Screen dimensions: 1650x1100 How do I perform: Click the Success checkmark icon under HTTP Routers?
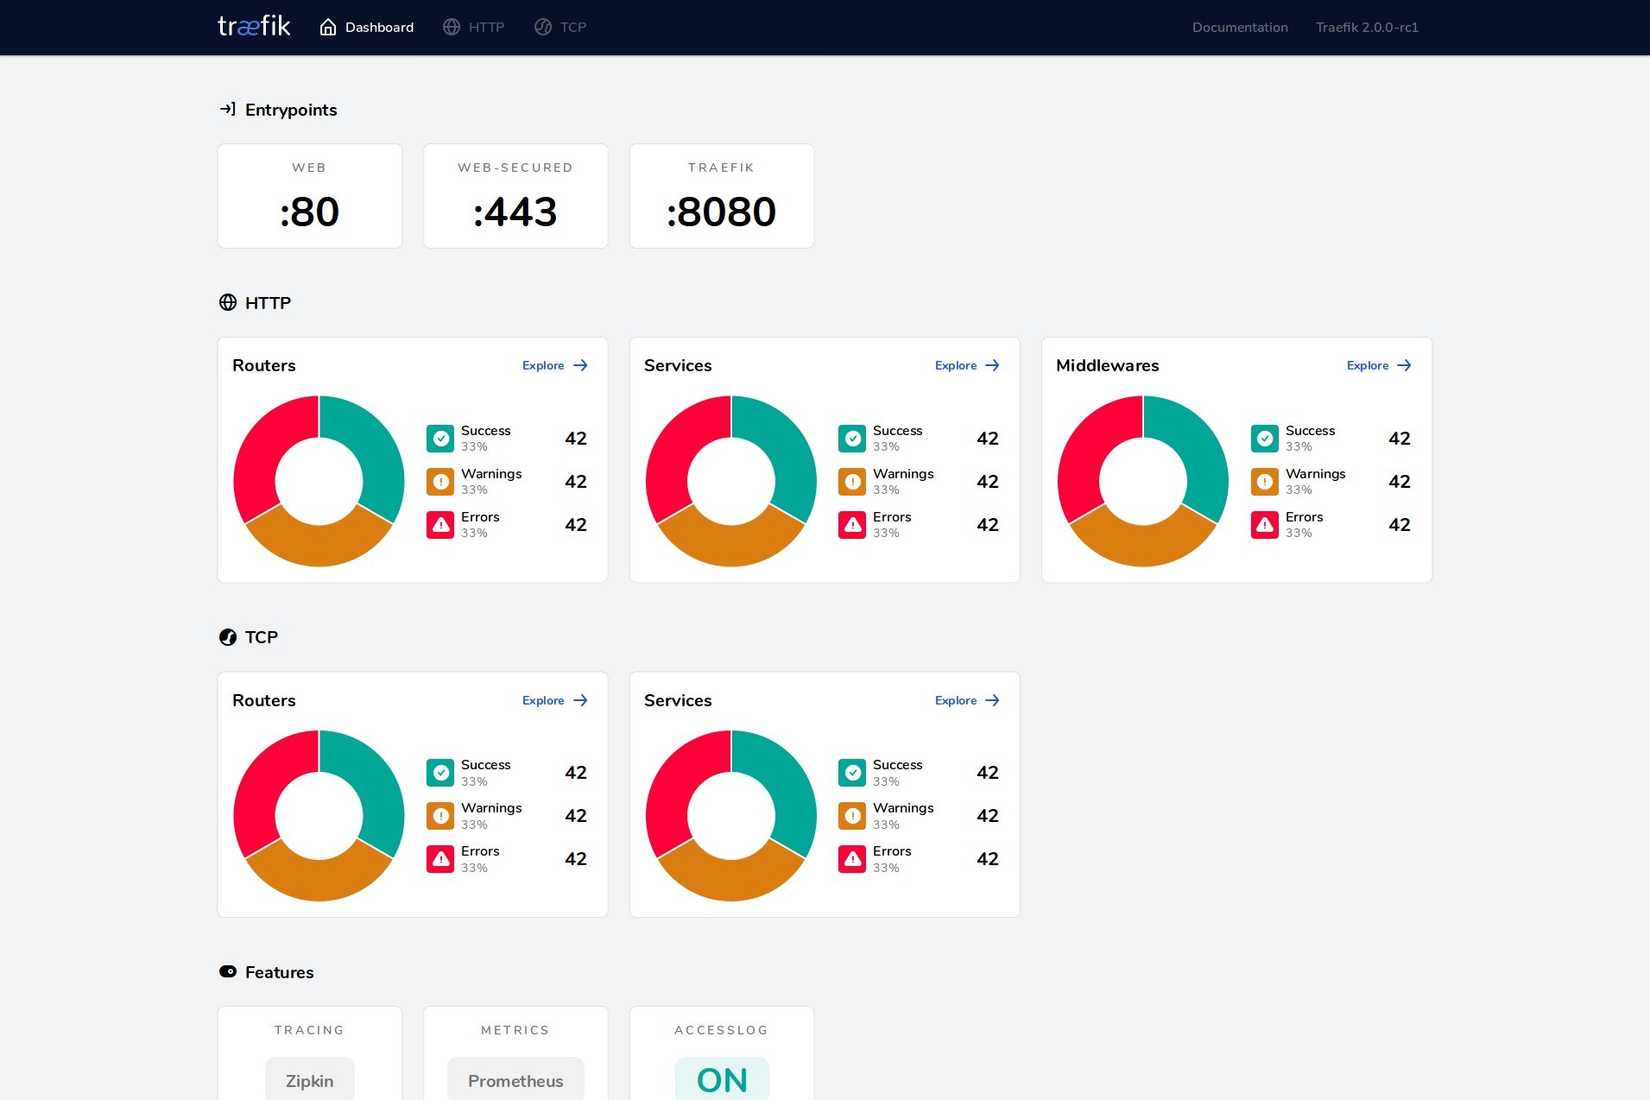pyautogui.click(x=440, y=438)
